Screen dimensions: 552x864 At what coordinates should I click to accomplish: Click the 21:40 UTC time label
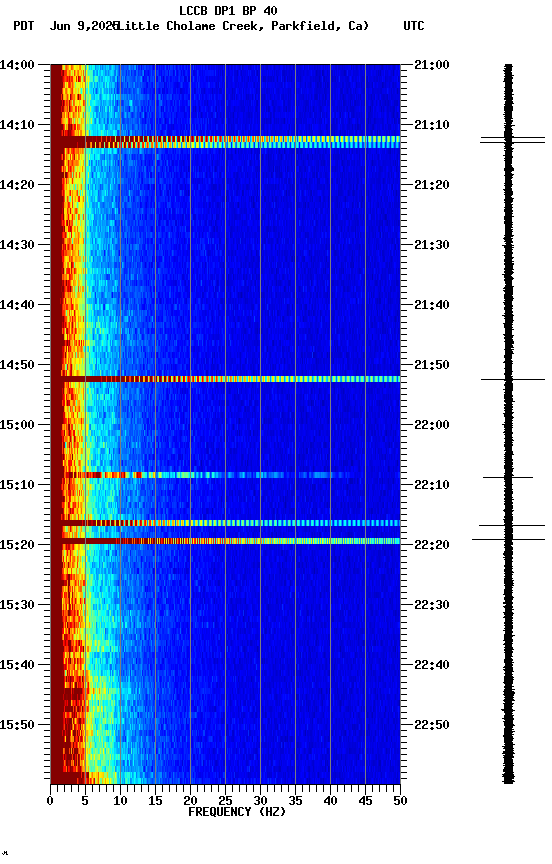pyautogui.click(x=432, y=305)
